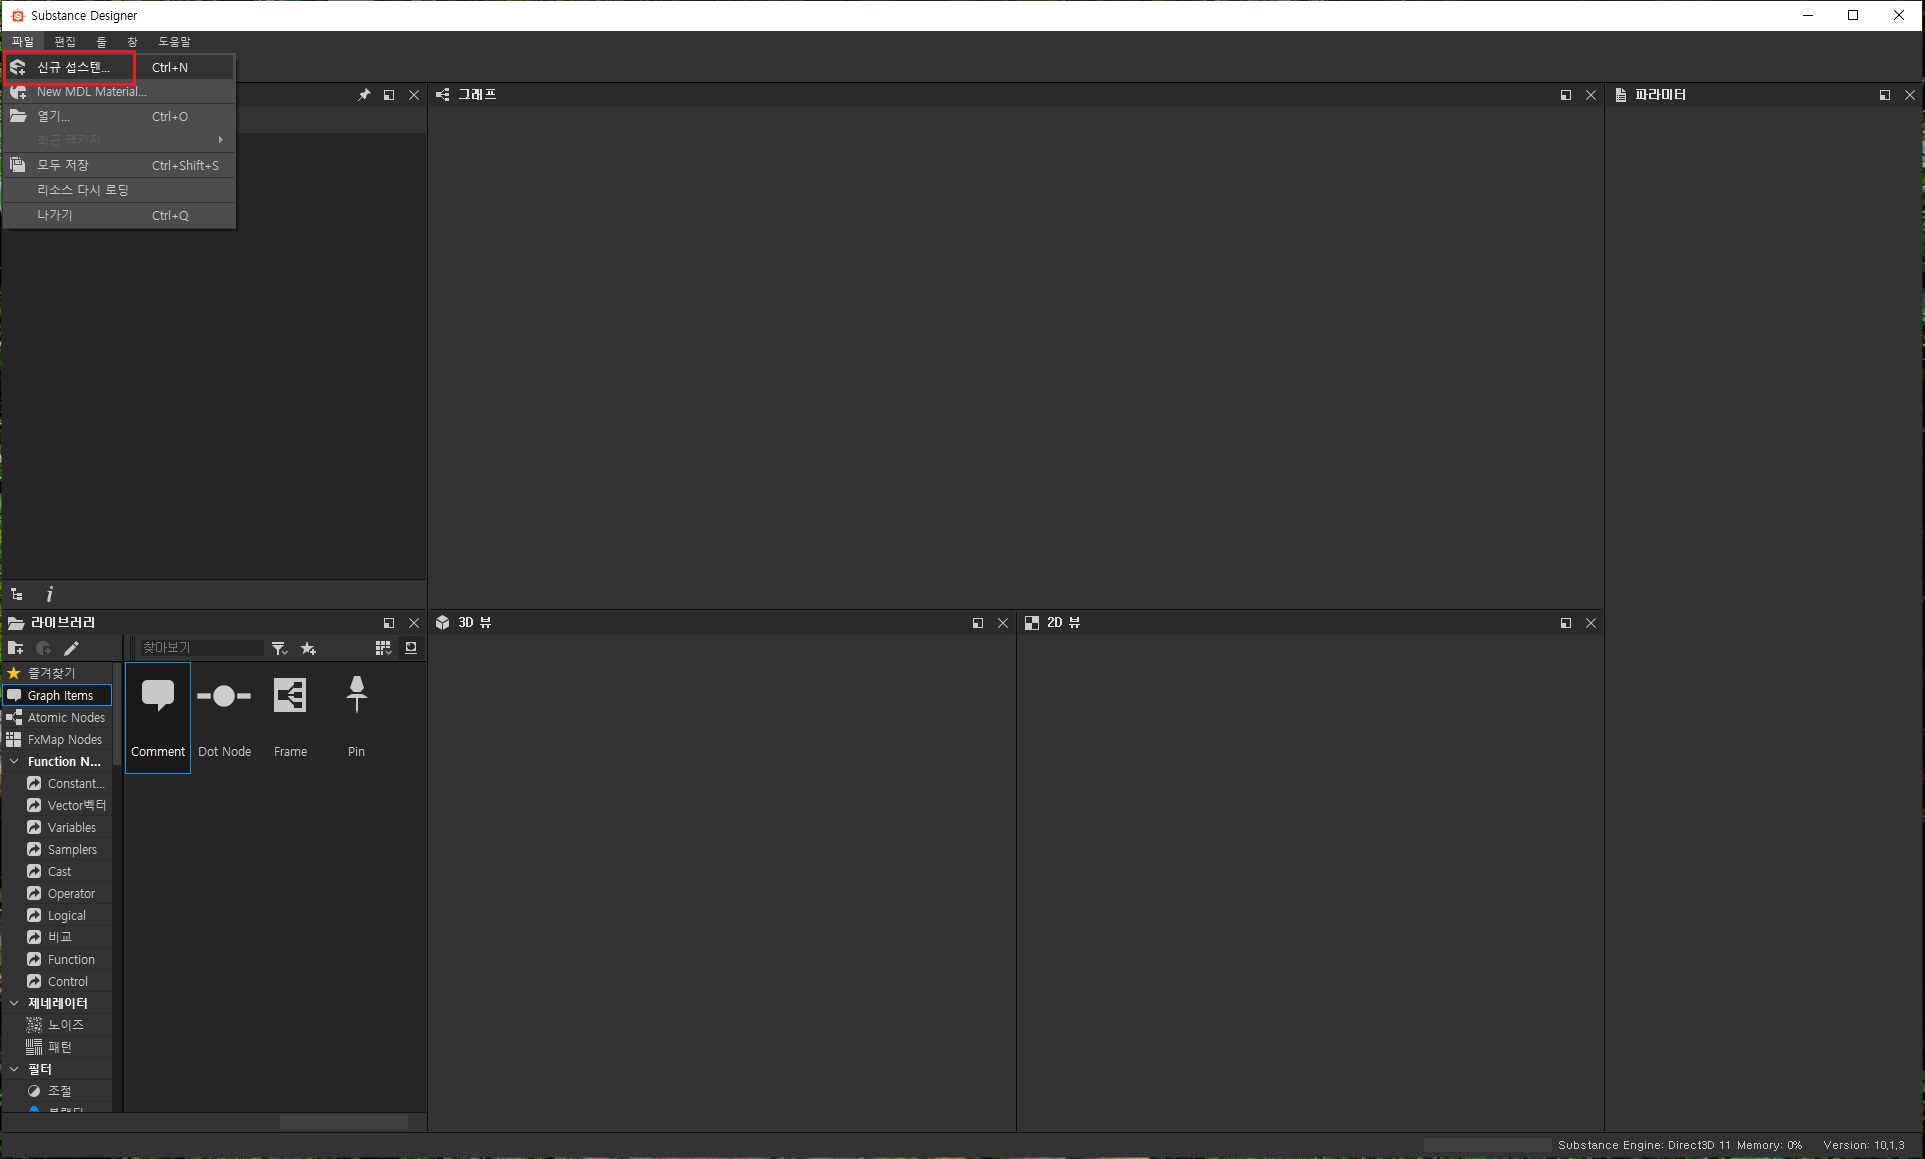The image size is (1925, 1159).
Task: Select the Atomic Nodes library category
Action: click(x=66, y=718)
